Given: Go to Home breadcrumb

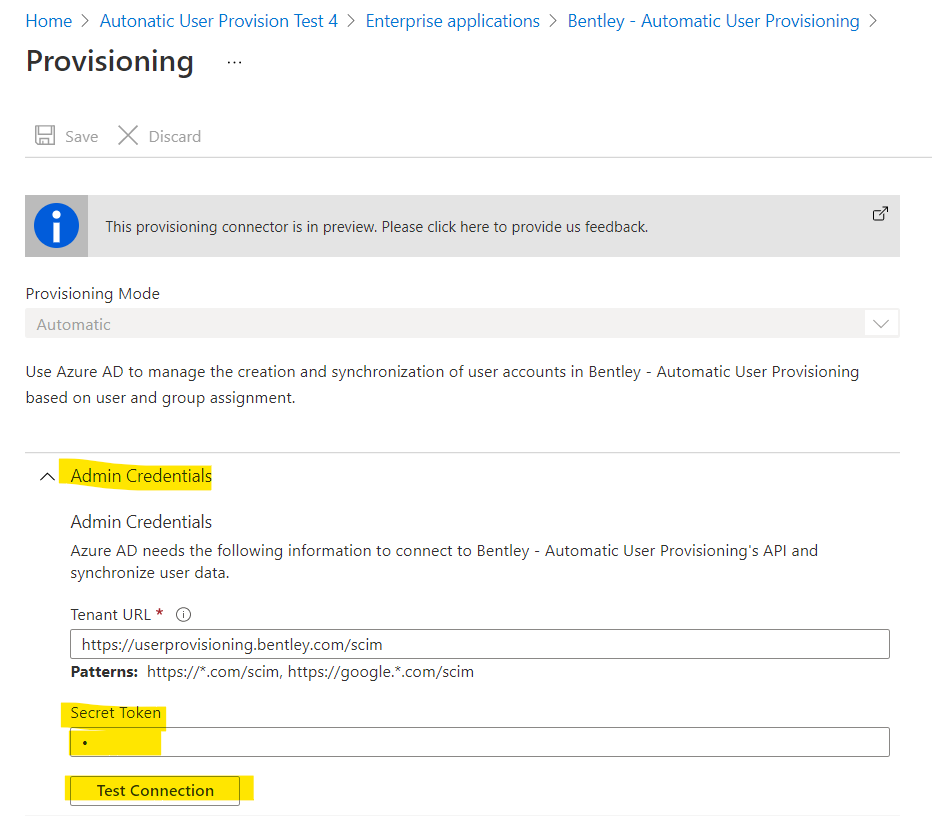Looking at the screenshot, I should [x=49, y=21].
